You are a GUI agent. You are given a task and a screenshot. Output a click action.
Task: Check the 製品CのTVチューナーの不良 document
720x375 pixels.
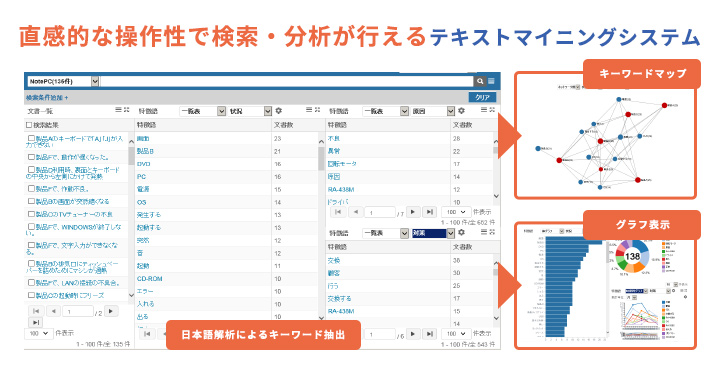tap(31, 214)
